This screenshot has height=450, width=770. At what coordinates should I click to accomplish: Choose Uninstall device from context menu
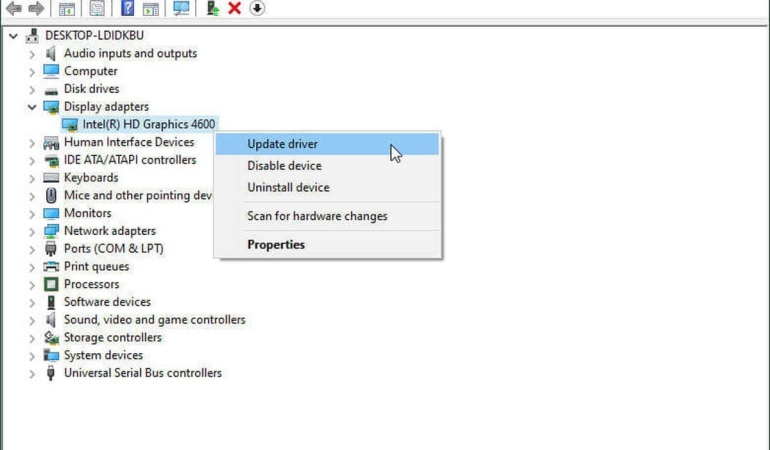point(327,187)
